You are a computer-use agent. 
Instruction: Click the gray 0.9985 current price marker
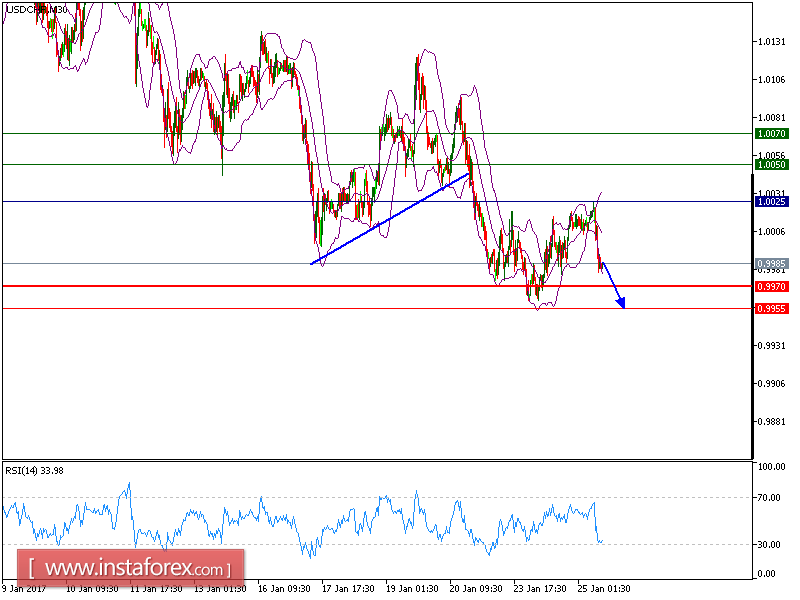tap(771, 264)
